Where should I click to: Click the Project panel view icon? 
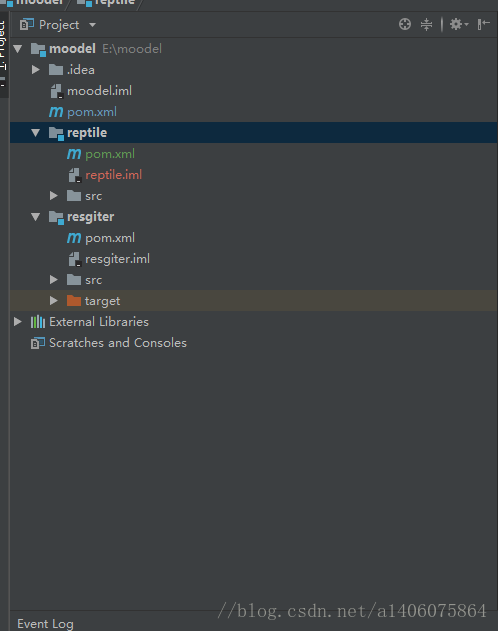pos(27,25)
